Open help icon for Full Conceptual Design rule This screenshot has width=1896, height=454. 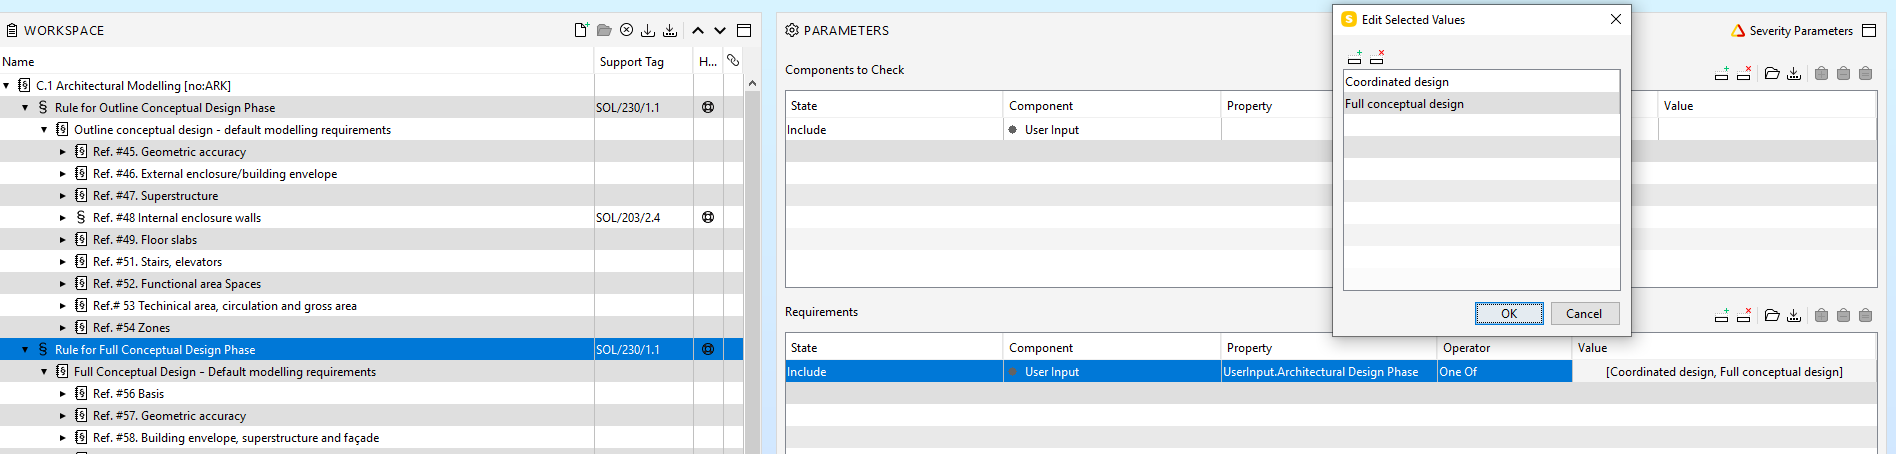708,349
